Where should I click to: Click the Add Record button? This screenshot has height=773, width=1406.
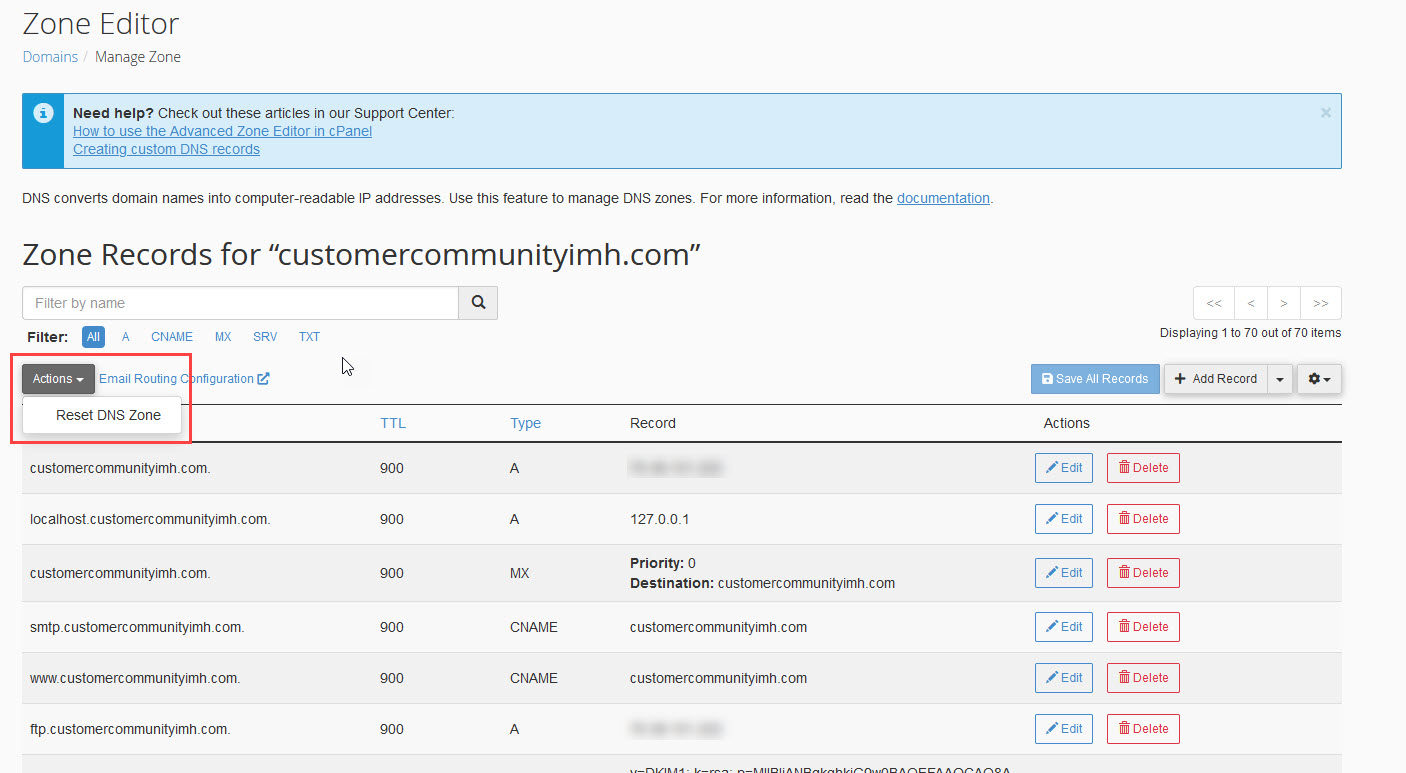(1215, 379)
